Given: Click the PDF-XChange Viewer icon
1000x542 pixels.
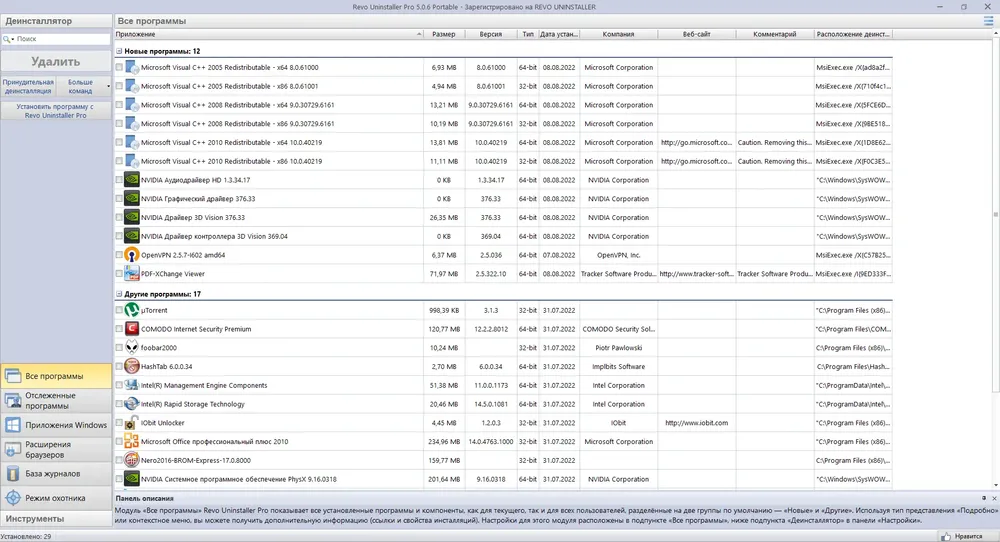Looking at the screenshot, I should pyautogui.click(x=132, y=274).
